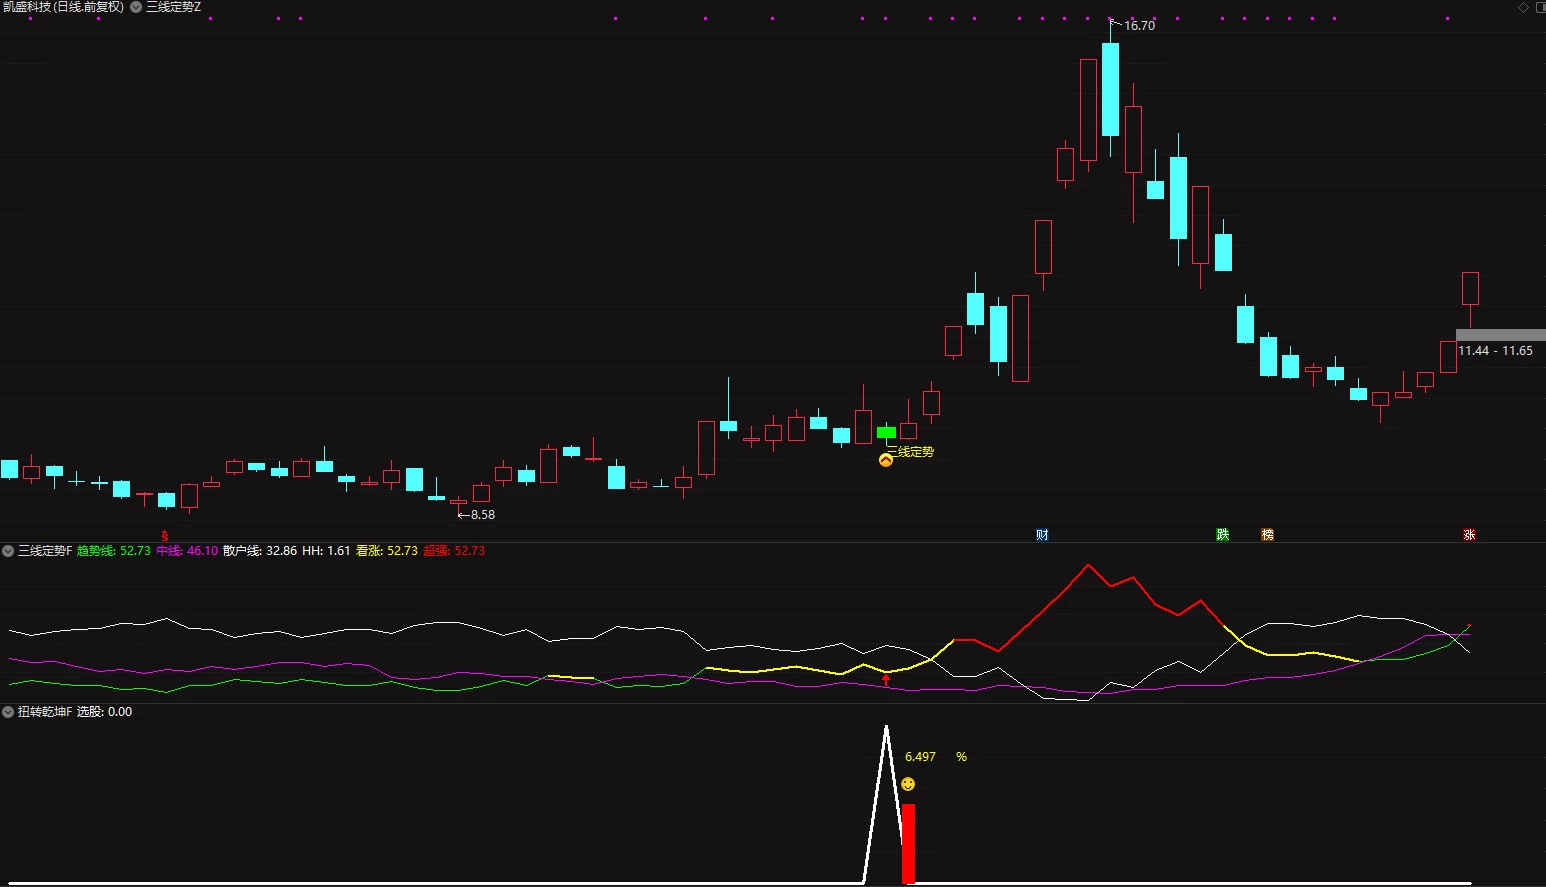Image resolution: width=1546 pixels, height=887 pixels.
Task: Click stock title 凯盛科技 (日线.前复权)
Action: (63, 7)
